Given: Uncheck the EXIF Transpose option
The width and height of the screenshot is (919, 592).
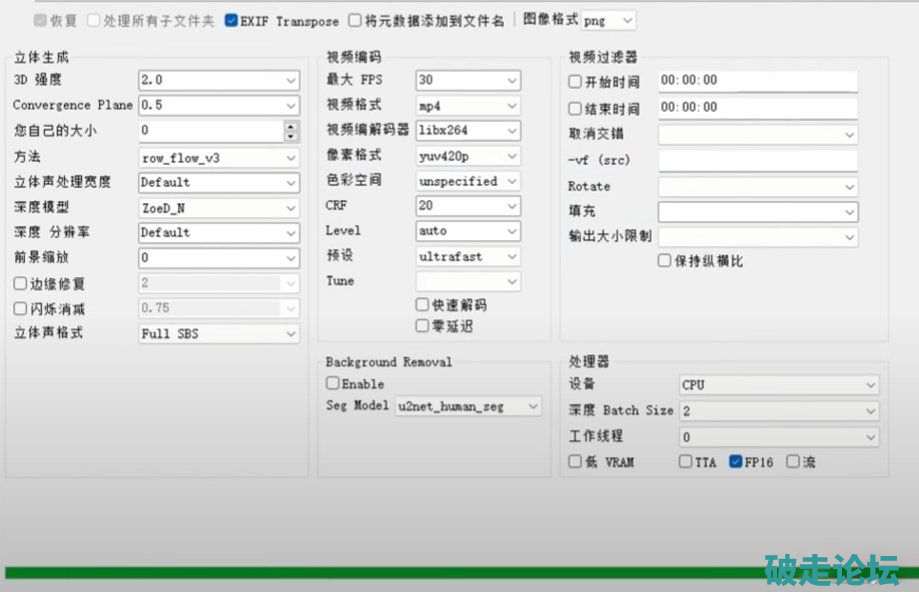Looking at the screenshot, I should click(231, 20).
